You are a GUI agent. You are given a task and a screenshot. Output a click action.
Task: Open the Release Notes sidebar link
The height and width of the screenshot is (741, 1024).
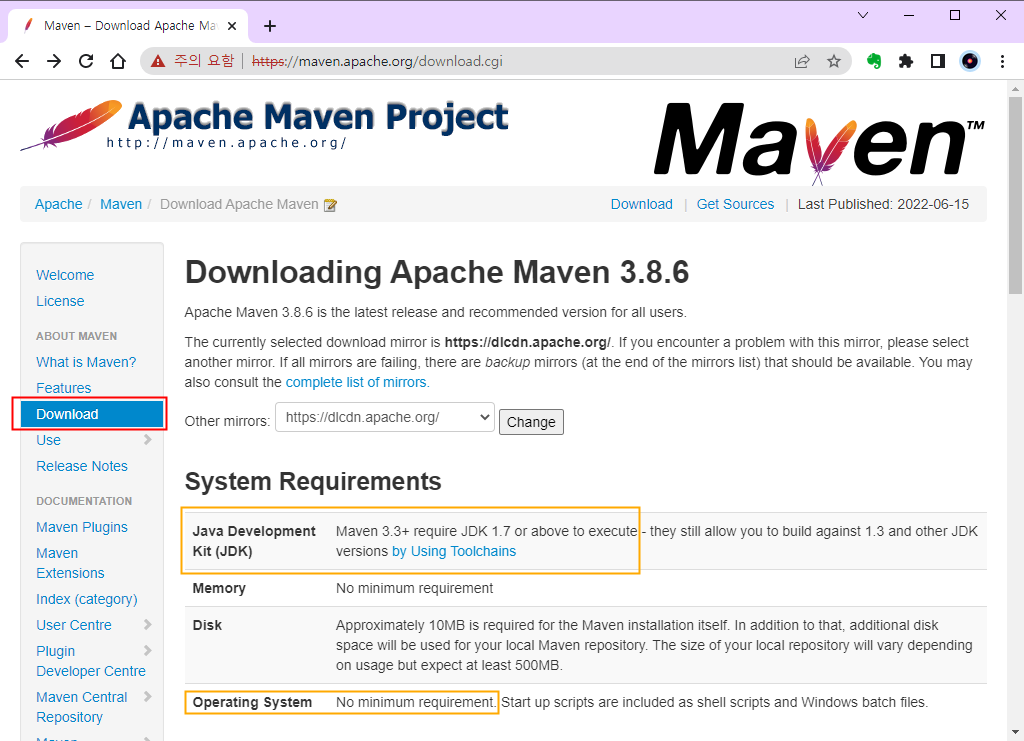click(x=82, y=467)
